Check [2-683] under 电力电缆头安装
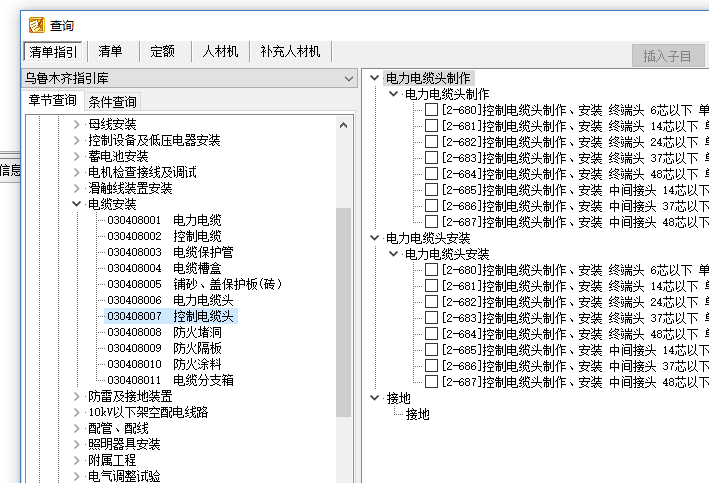The width and height of the screenshot is (709, 483). pyautogui.click(x=432, y=318)
